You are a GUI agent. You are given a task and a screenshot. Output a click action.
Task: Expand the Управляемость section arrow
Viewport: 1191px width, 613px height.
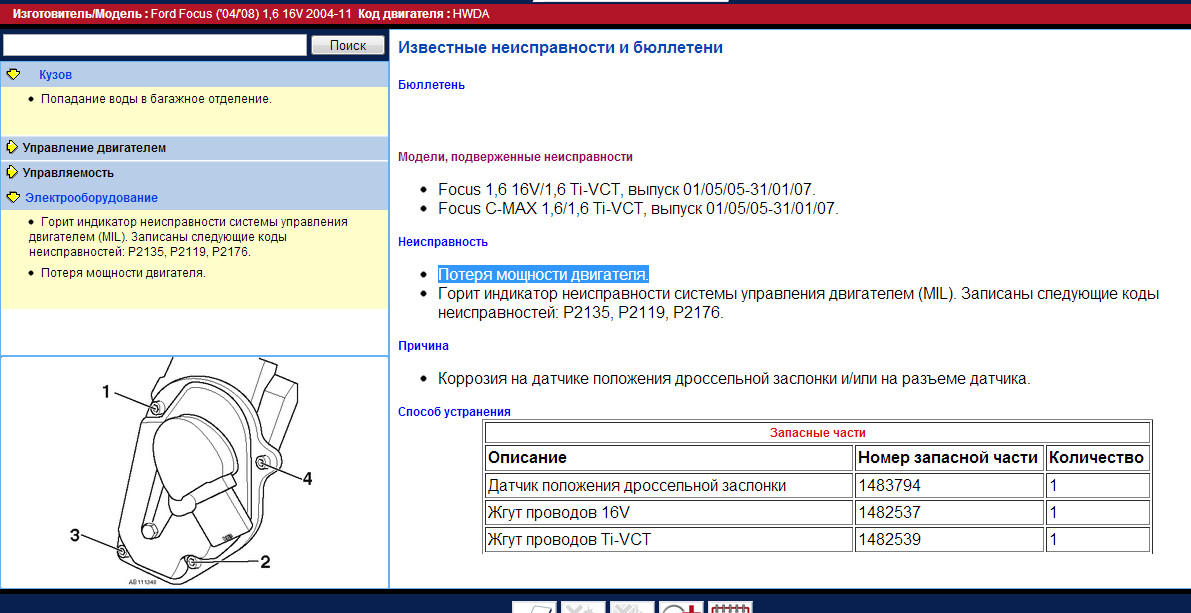point(12,172)
